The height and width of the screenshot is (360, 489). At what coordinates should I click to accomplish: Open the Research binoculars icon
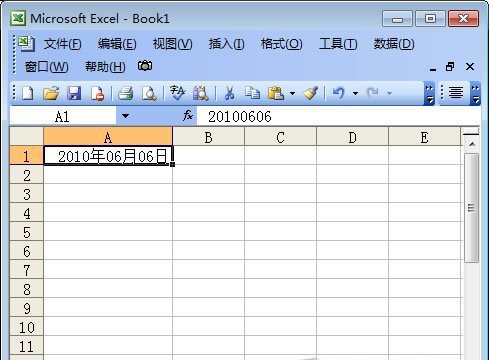(201, 93)
